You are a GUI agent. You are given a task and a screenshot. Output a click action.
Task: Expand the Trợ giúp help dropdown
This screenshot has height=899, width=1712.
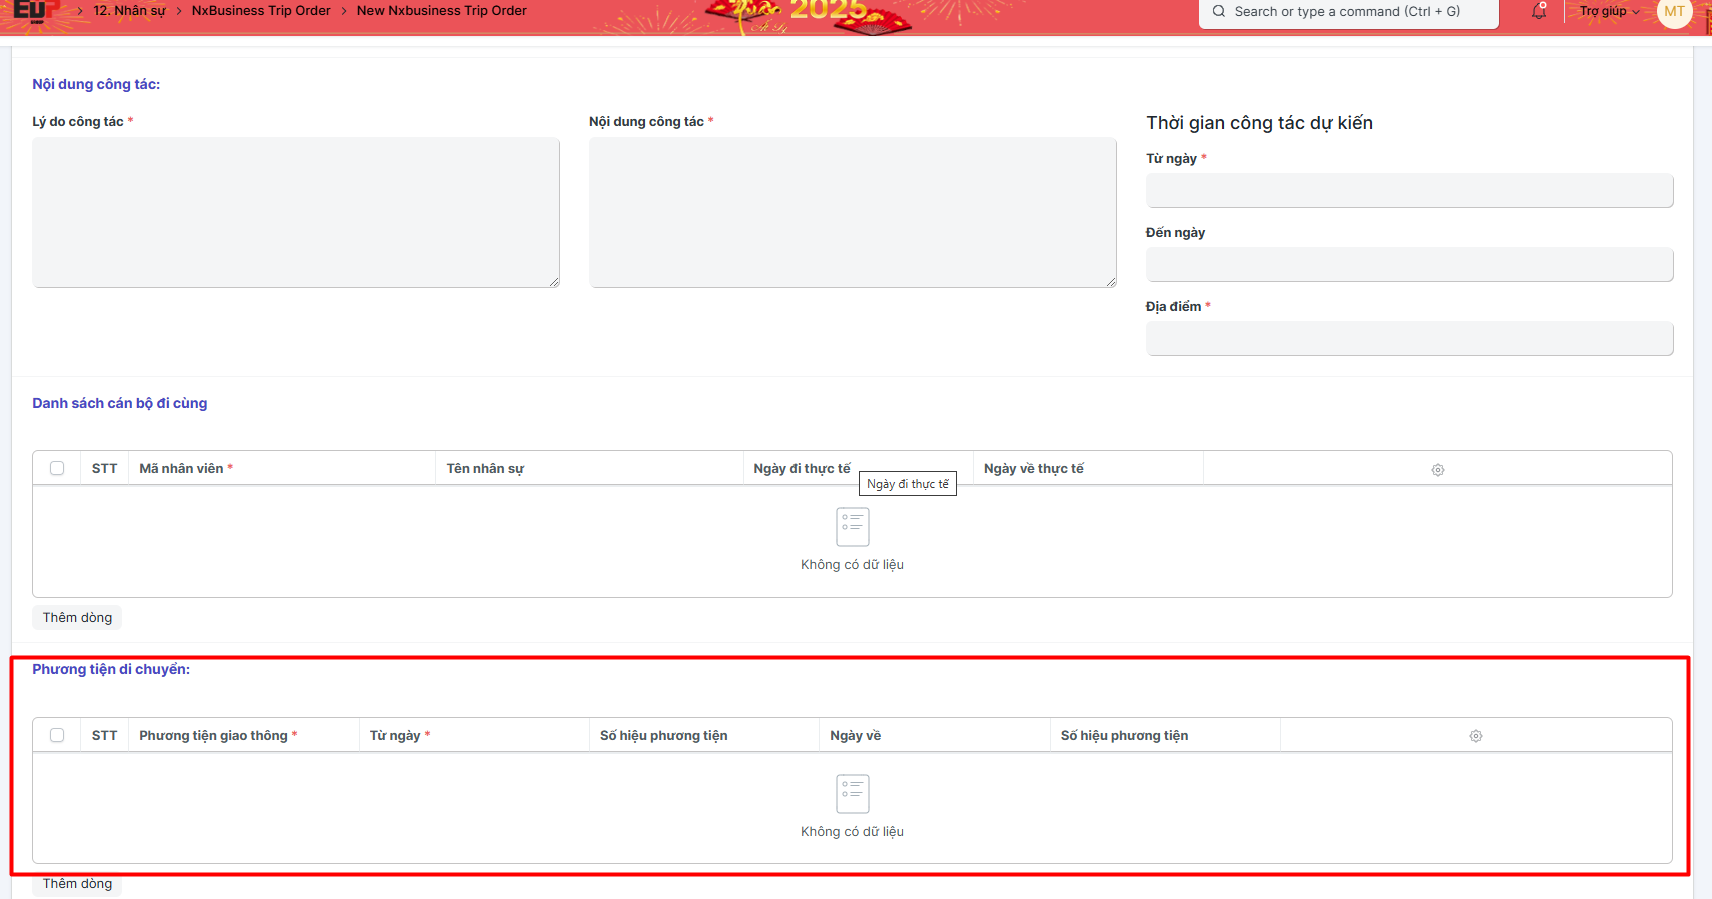pos(1608,12)
